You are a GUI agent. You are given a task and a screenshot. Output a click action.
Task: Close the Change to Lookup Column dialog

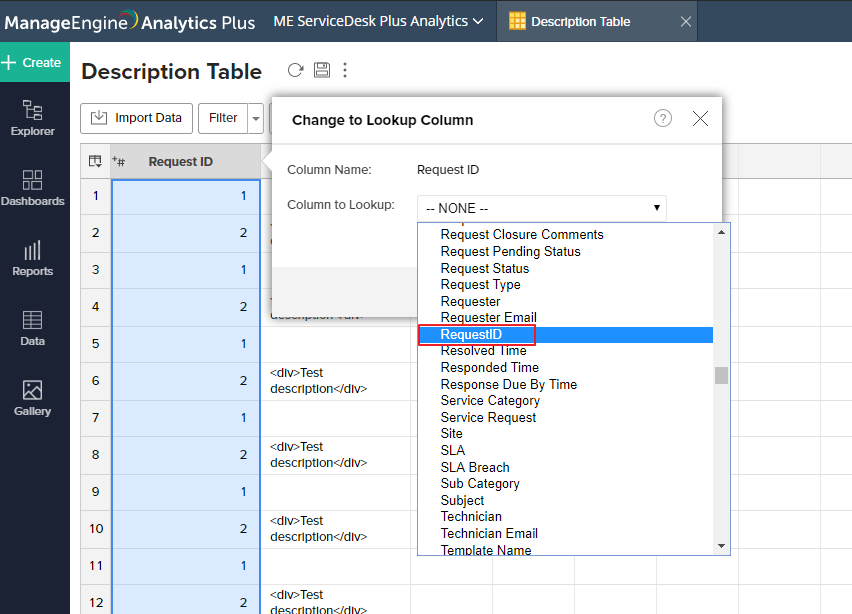700,118
